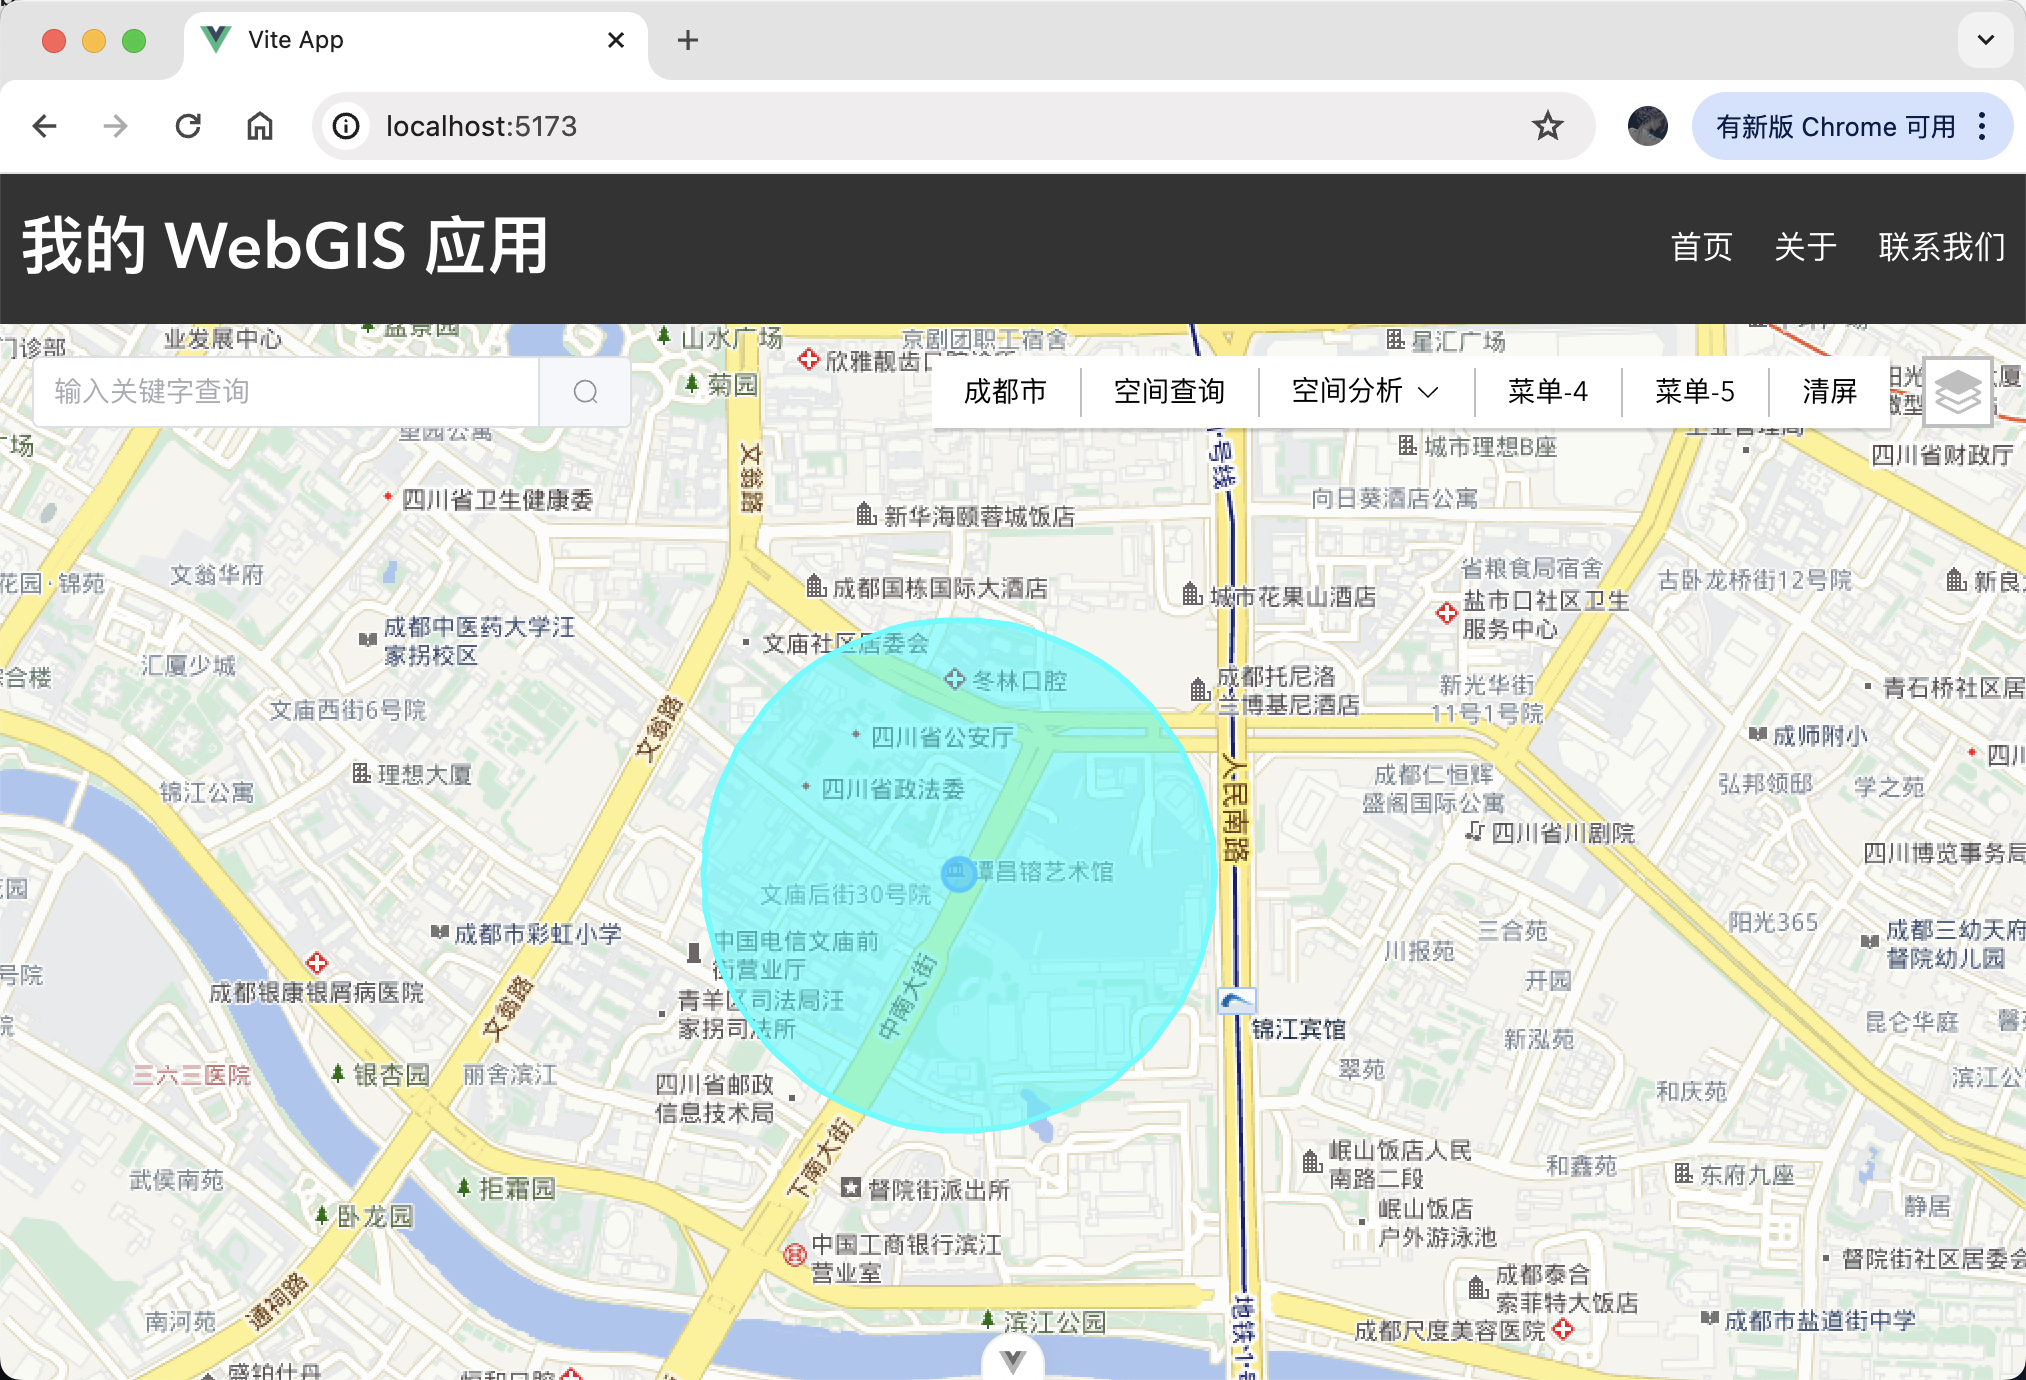The width and height of the screenshot is (2026, 1380).
Task: Click the 滨江公园 tree icon
Action: coord(987,1320)
